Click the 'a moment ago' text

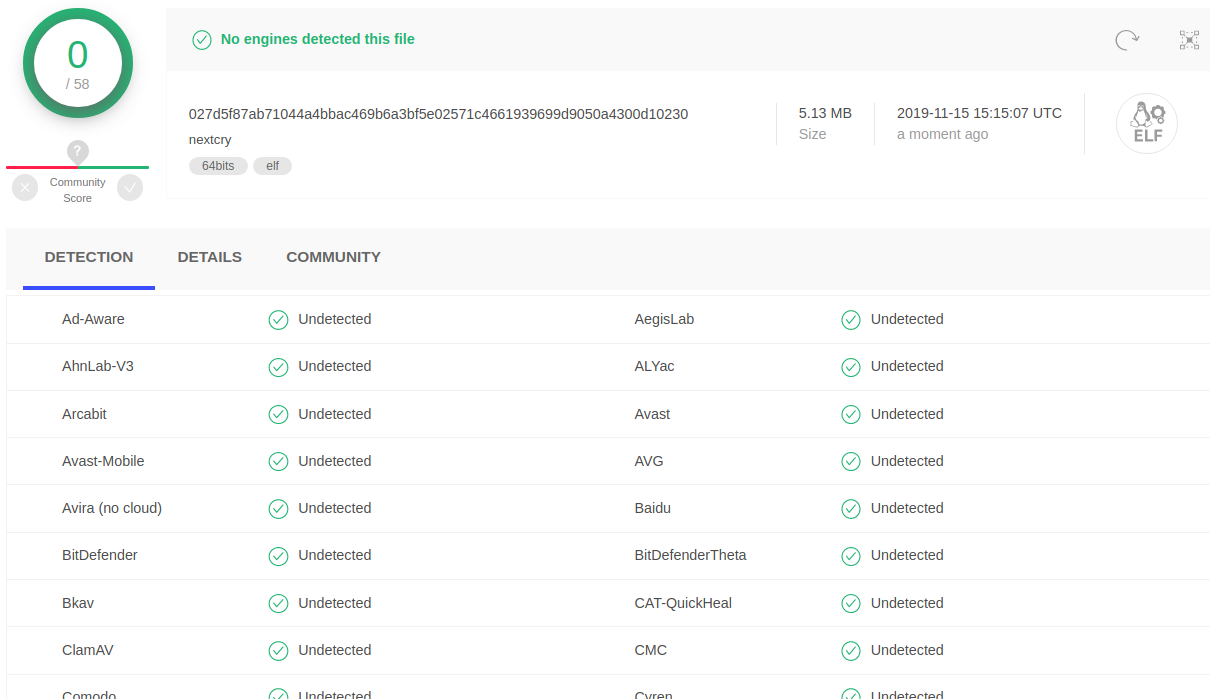942,134
